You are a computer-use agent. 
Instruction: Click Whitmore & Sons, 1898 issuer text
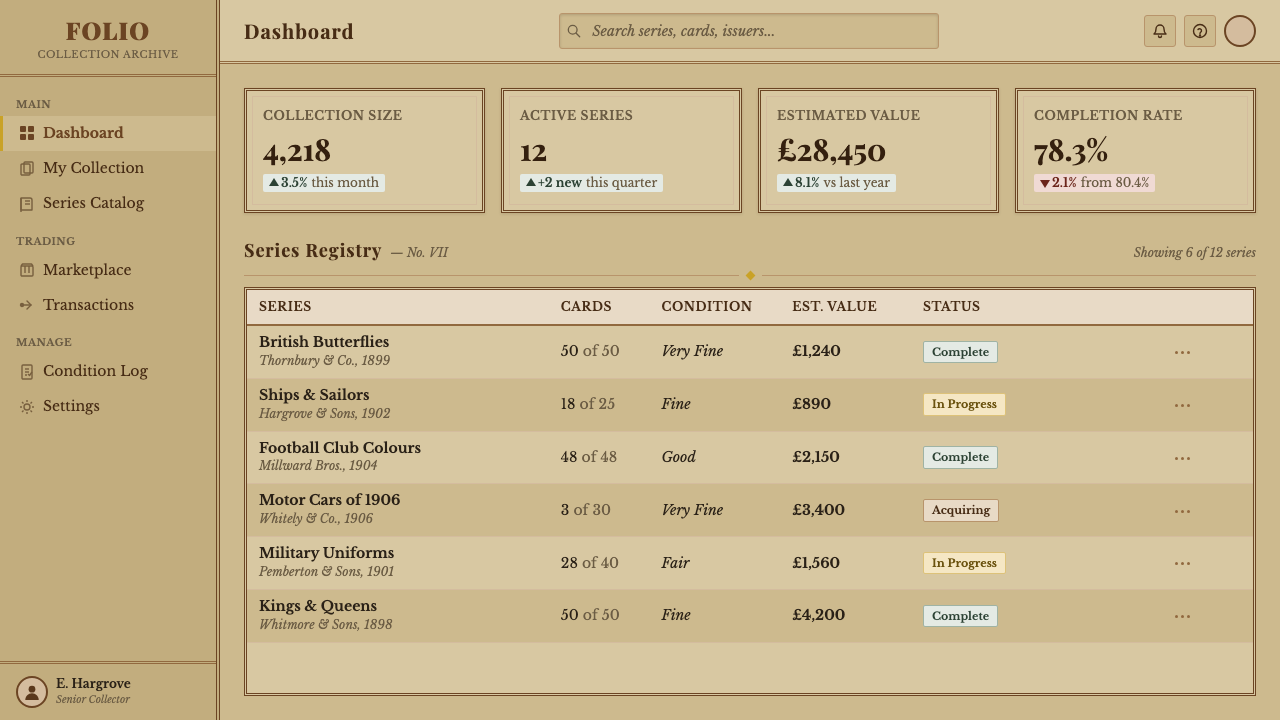point(325,625)
